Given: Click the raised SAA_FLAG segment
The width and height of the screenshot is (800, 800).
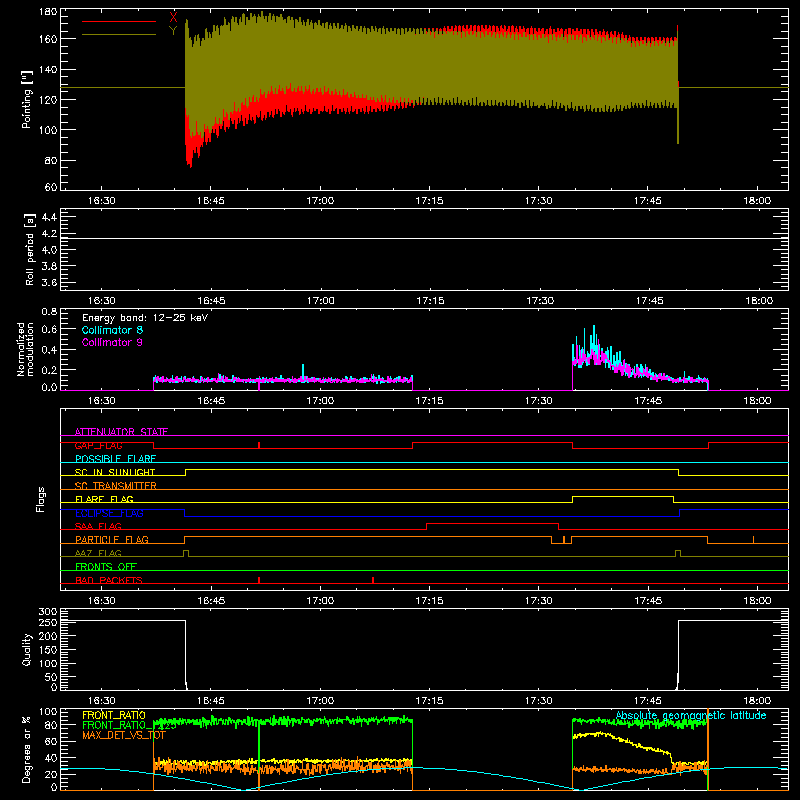Looking at the screenshot, I should click(492, 523).
